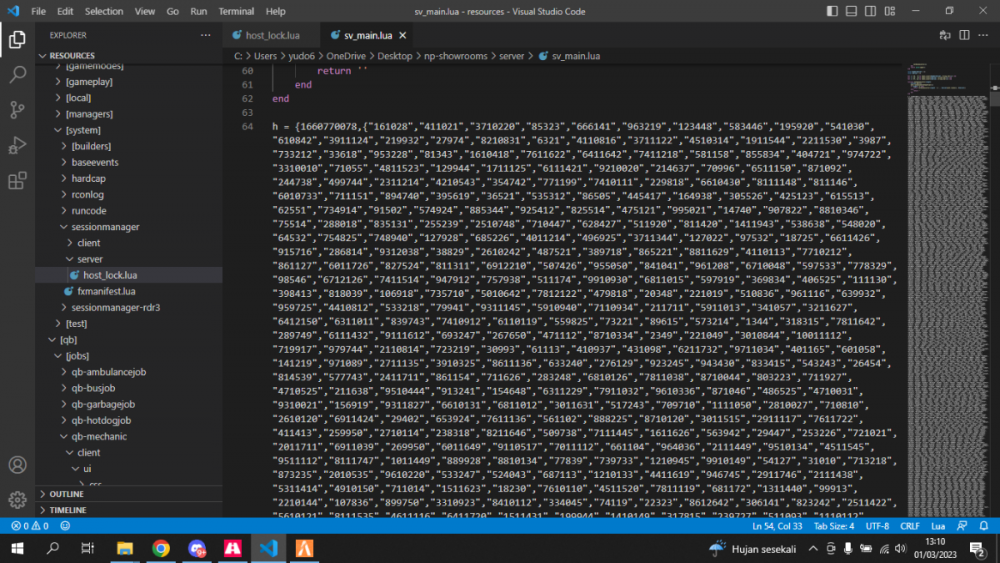The height and width of the screenshot is (563, 1000).
Task: Click the errors and warnings status indicator
Action: pos(29,525)
